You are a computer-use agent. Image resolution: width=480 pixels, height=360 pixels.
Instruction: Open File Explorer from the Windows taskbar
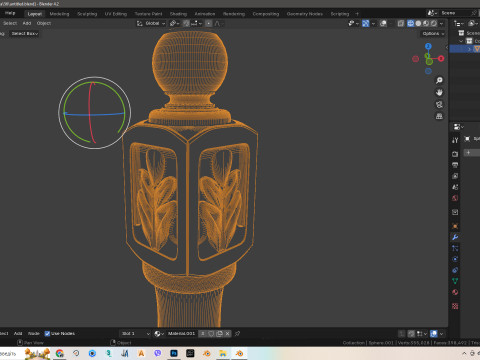[223, 353]
